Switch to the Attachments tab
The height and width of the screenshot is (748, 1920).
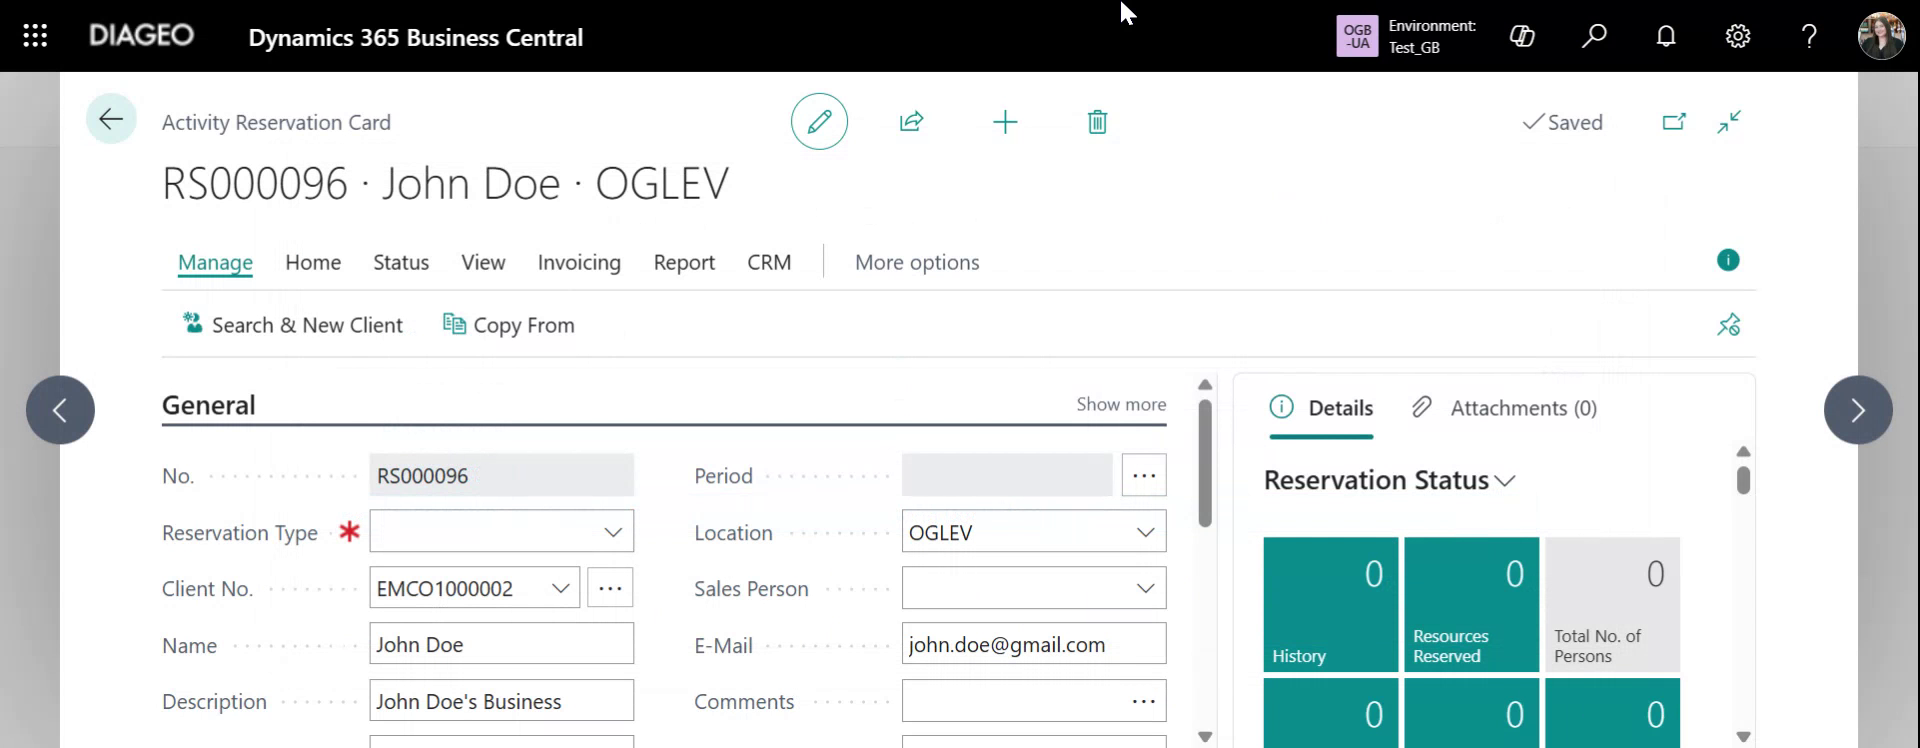click(1505, 408)
